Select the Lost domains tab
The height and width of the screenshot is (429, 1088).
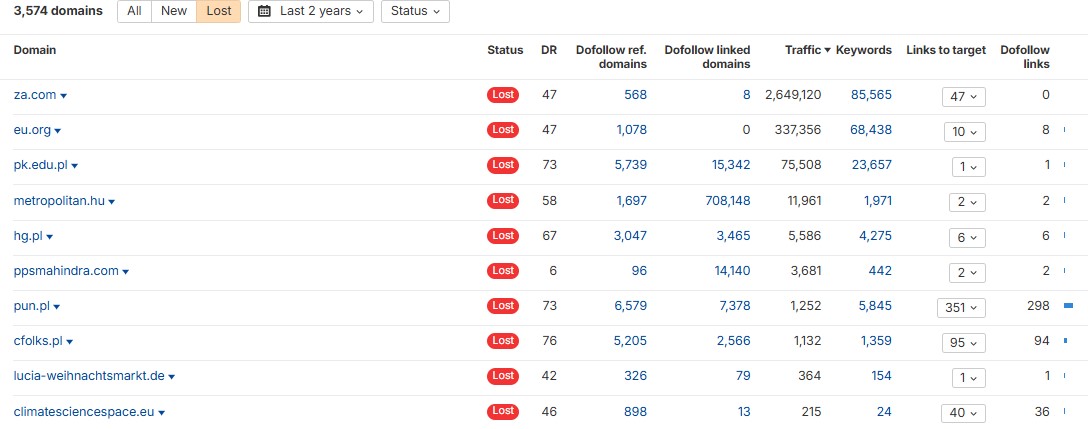tap(219, 11)
